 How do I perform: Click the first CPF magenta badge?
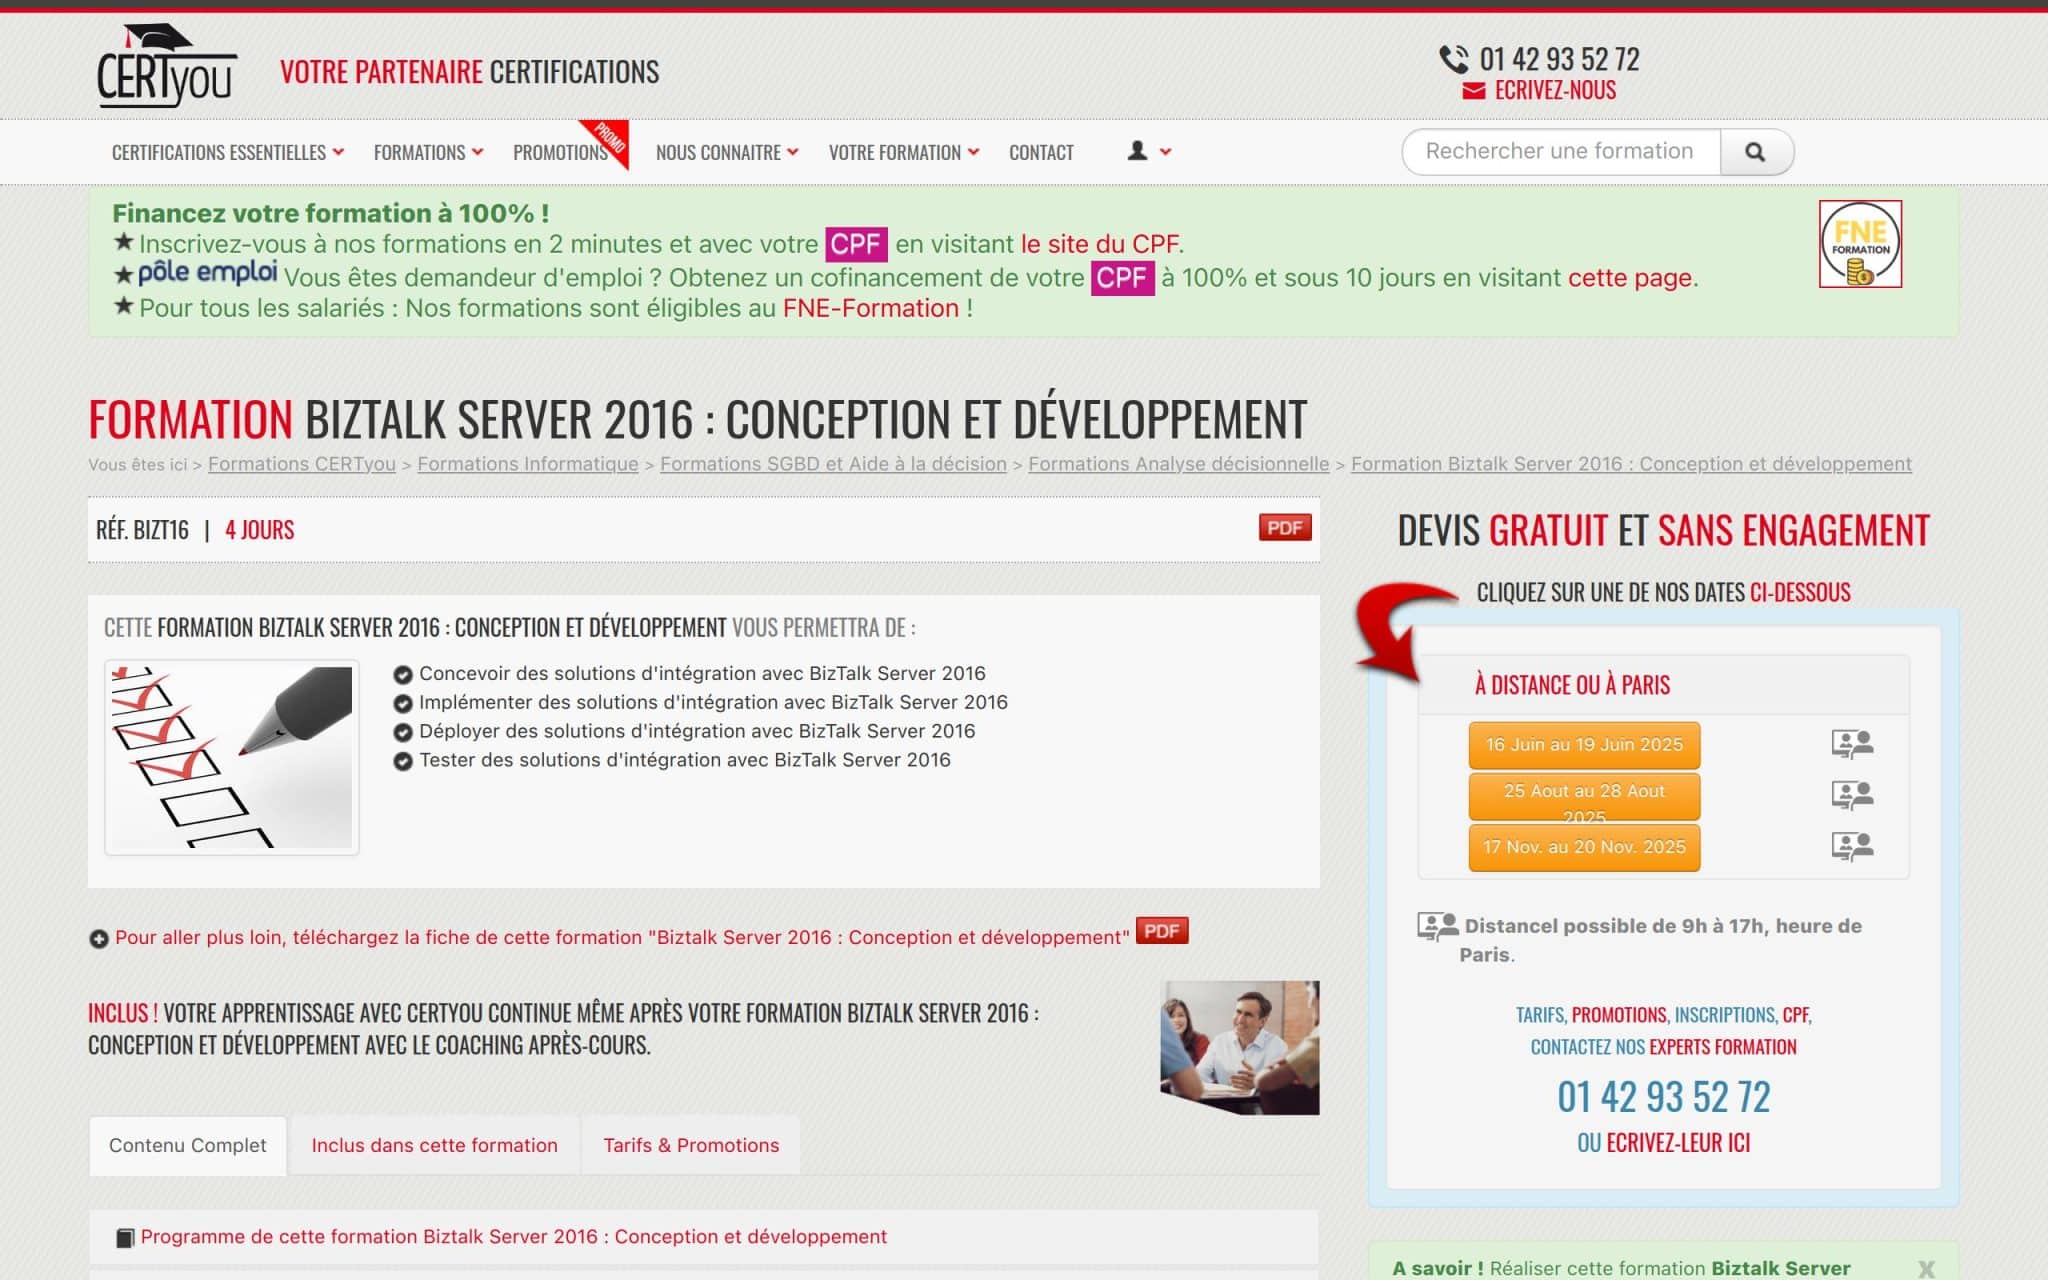856,244
